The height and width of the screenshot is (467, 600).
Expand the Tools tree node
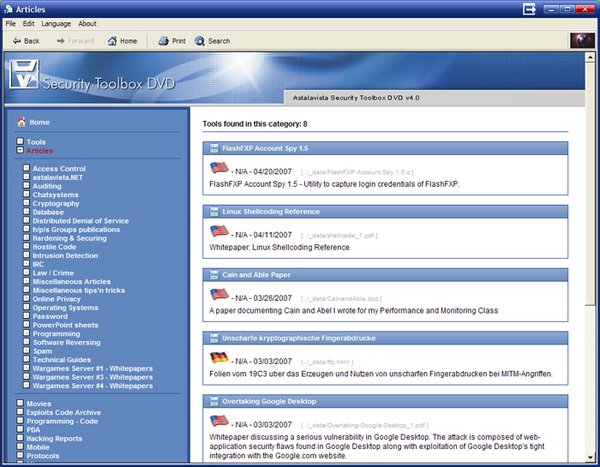coord(19,142)
